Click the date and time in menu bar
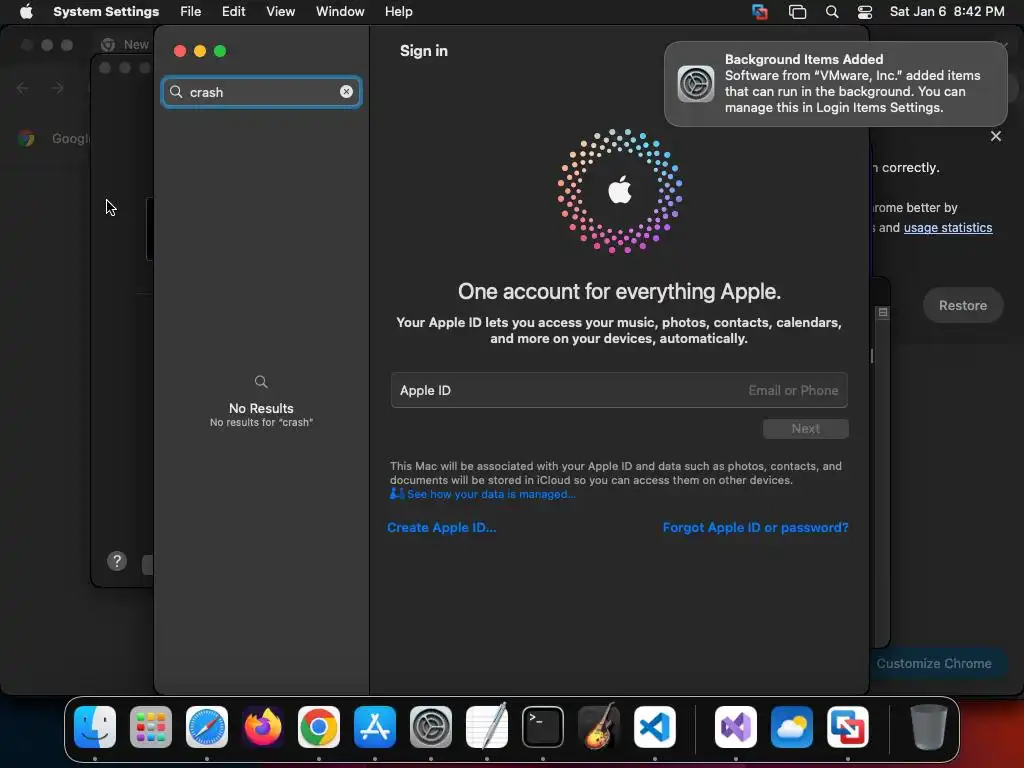Viewport: 1024px width, 768px height. 946,11
